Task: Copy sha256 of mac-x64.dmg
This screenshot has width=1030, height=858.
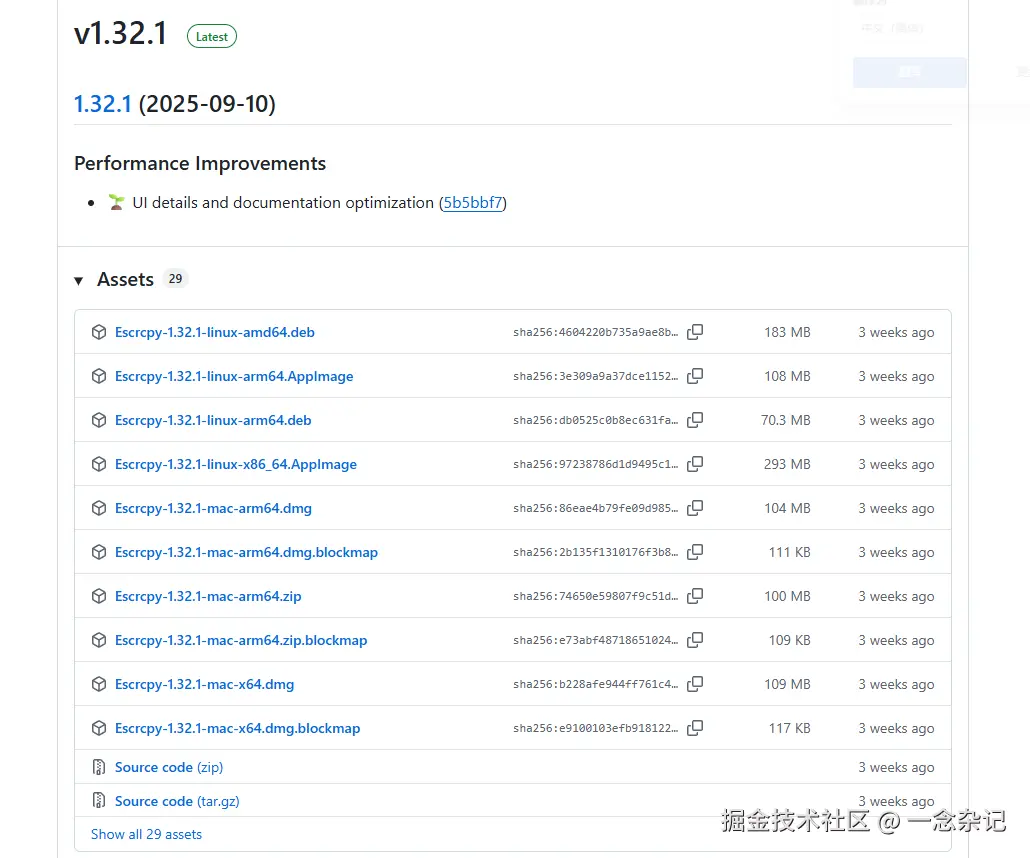Action: click(695, 684)
